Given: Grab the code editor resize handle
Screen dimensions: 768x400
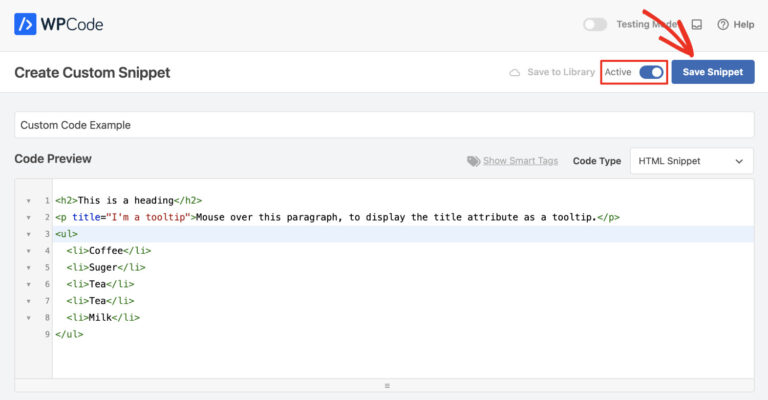Looking at the screenshot, I should pos(387,385).
